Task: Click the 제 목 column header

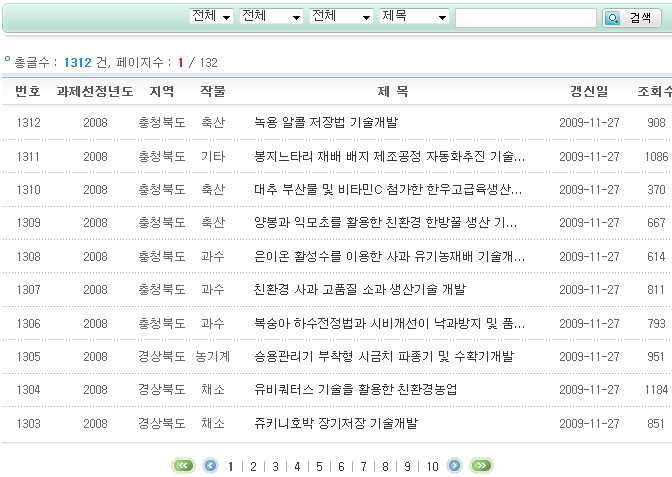Action: [x=393, y=91]
